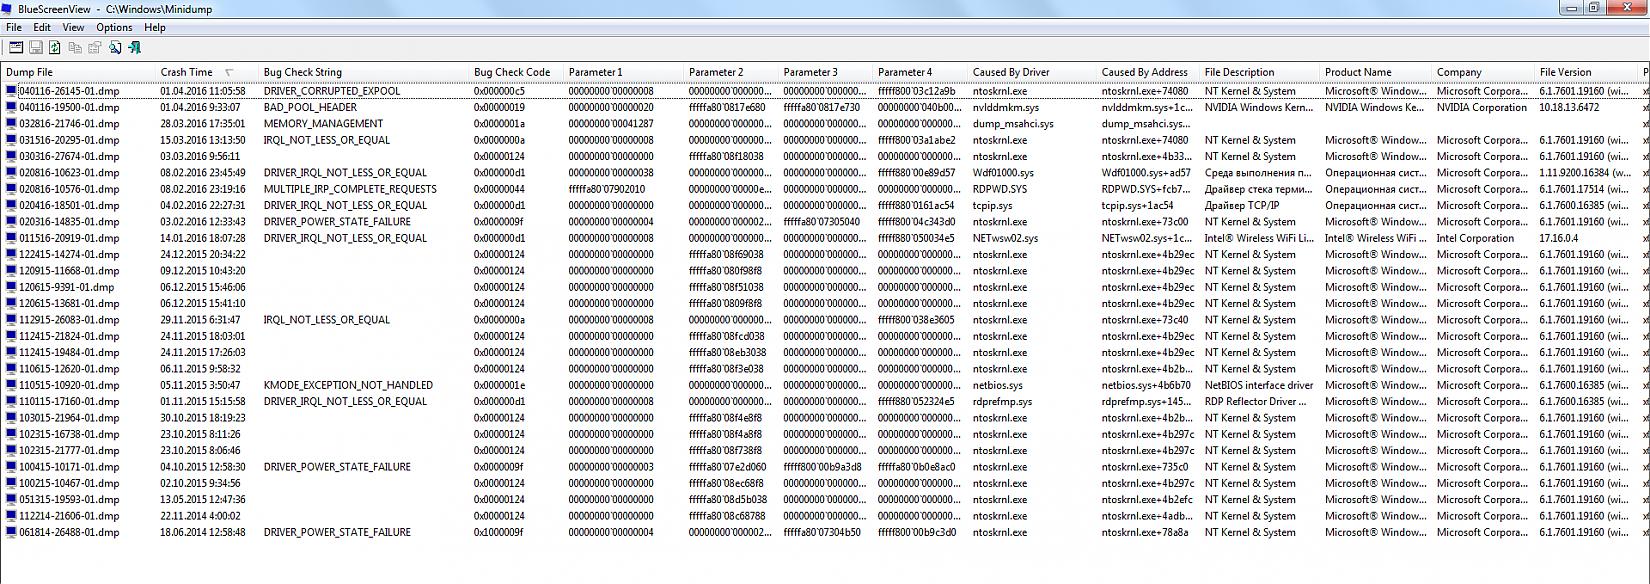Click dump icon beside 032816-21746-01.dmp
The height and width of the screenshot is (584, 1650).
tap(12, 123)
